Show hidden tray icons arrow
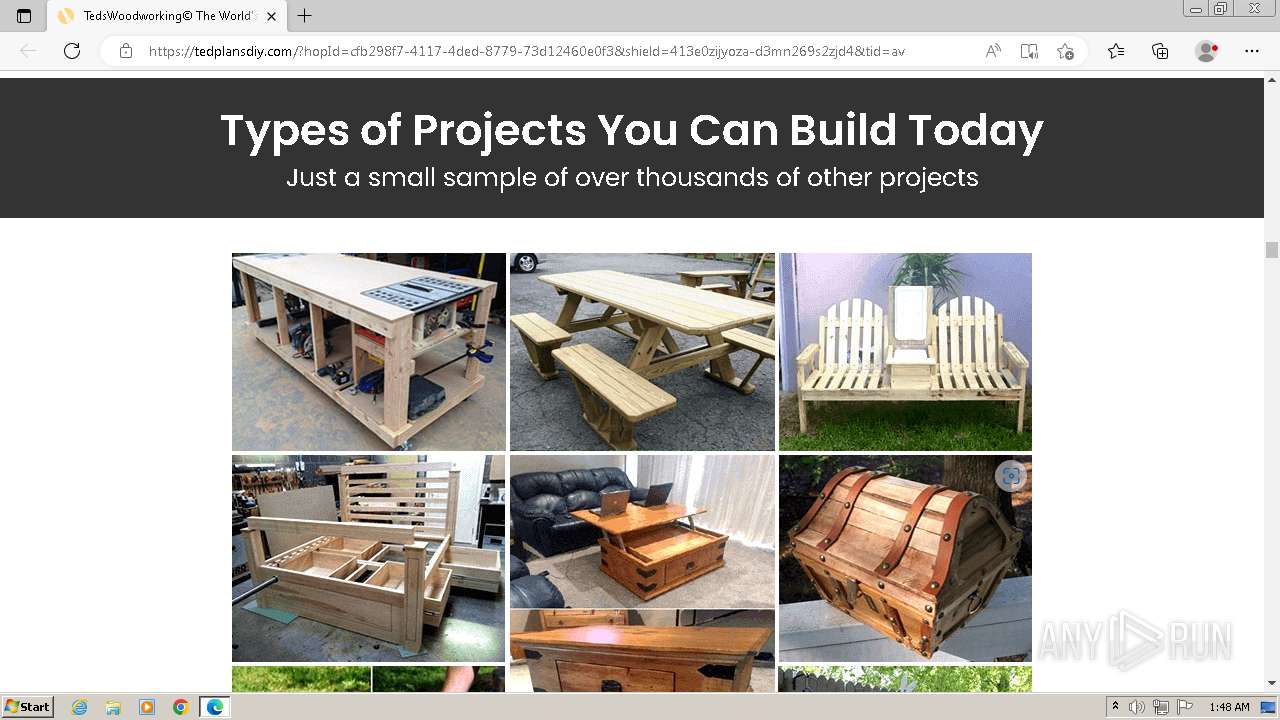1280x720 pixels. point(1116,707)
